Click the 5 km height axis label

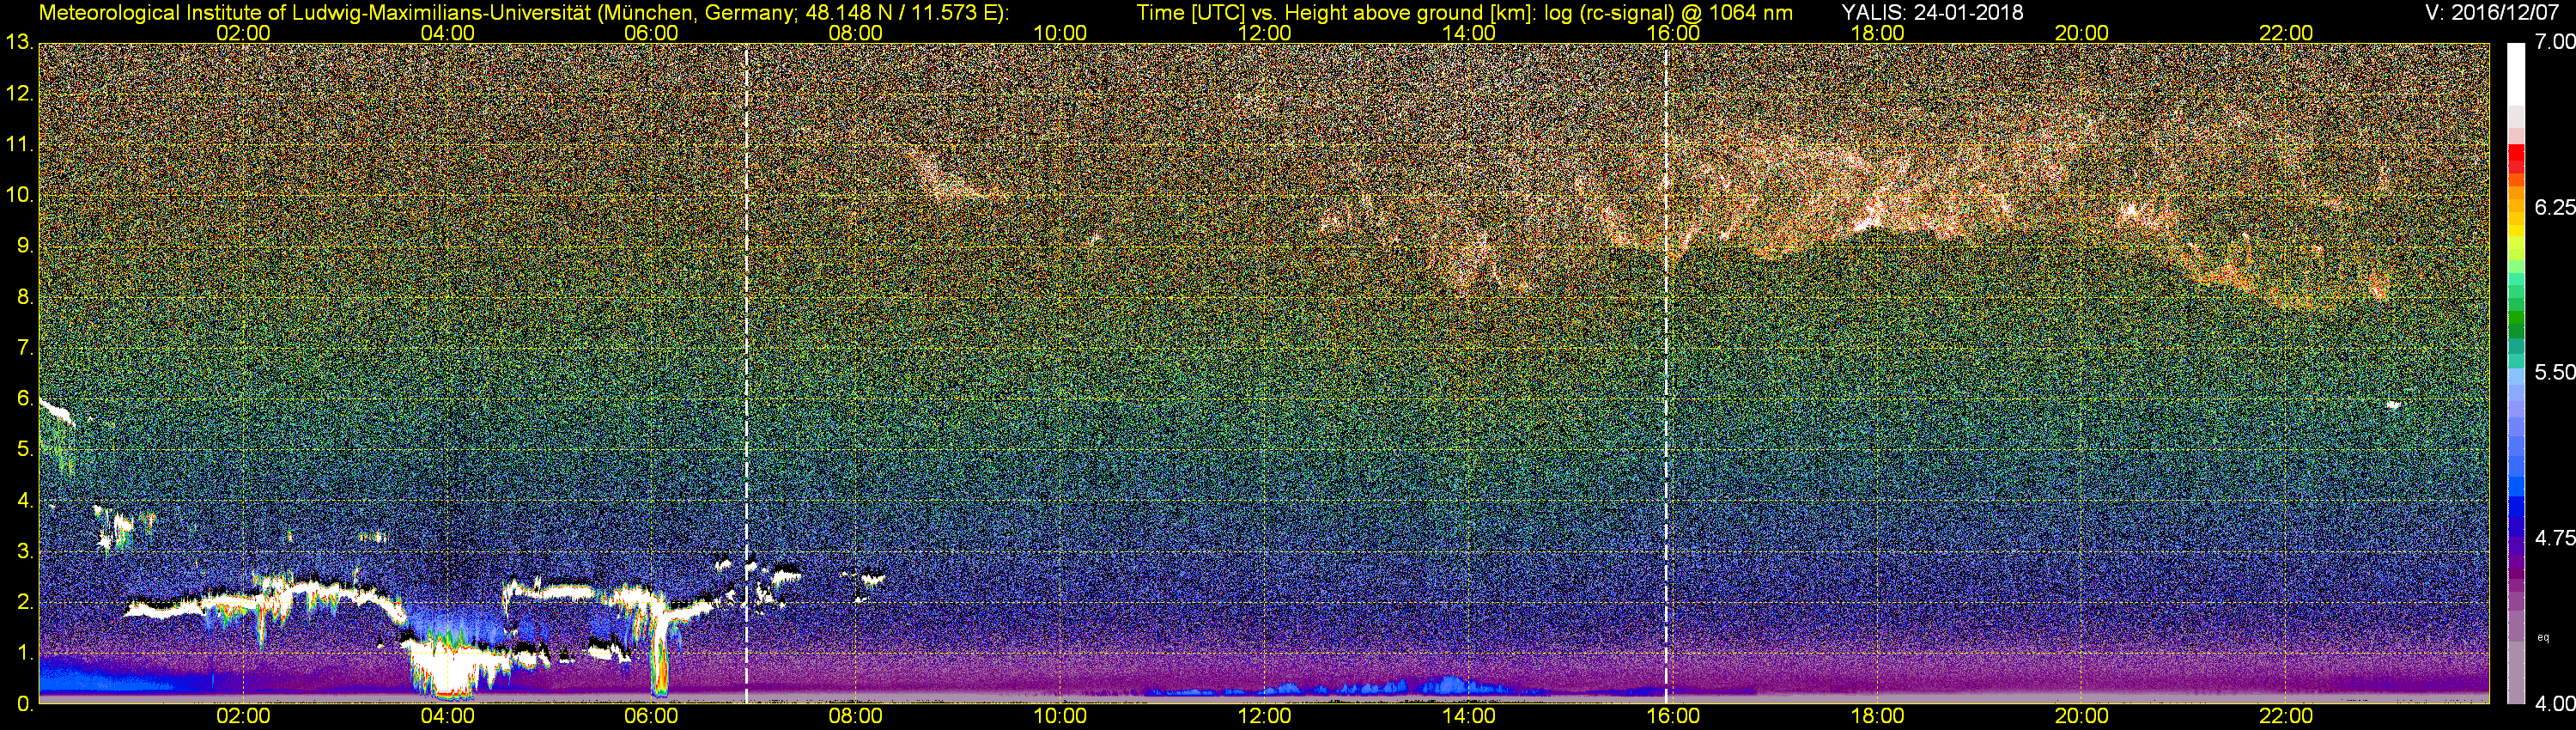(x=24, y=450)
